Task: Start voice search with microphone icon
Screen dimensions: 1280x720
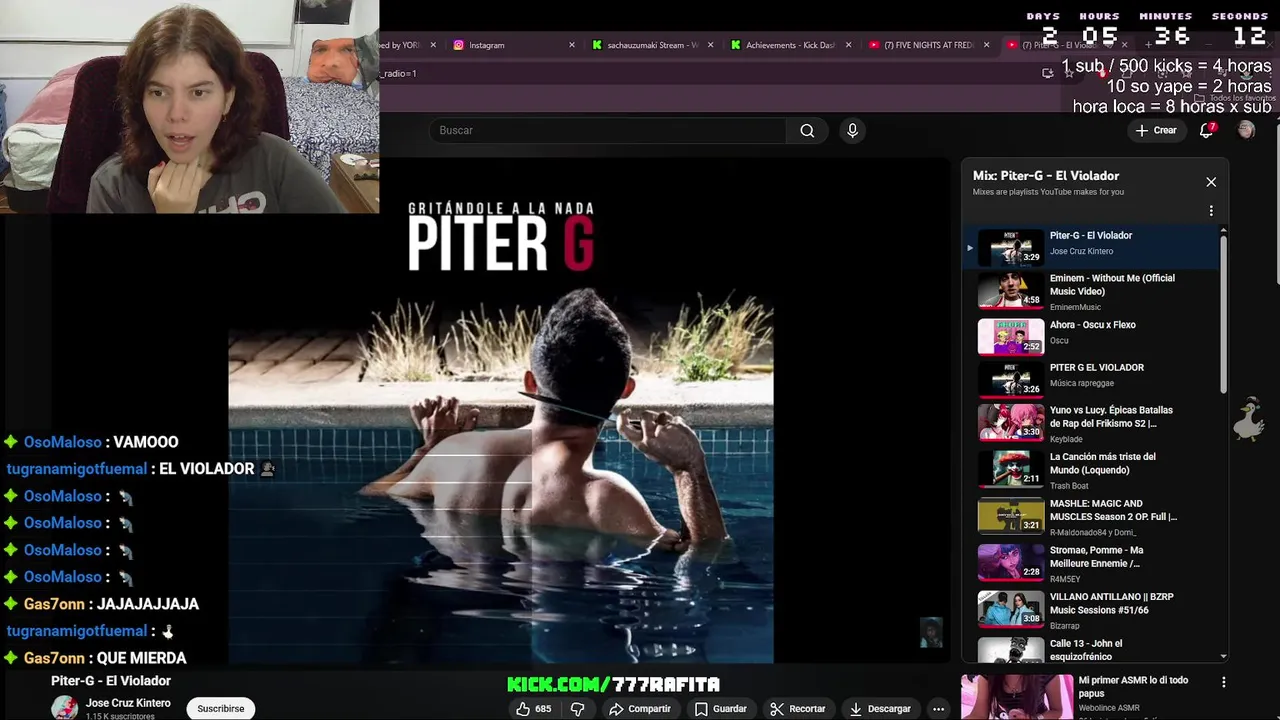Action: (852, 130)
